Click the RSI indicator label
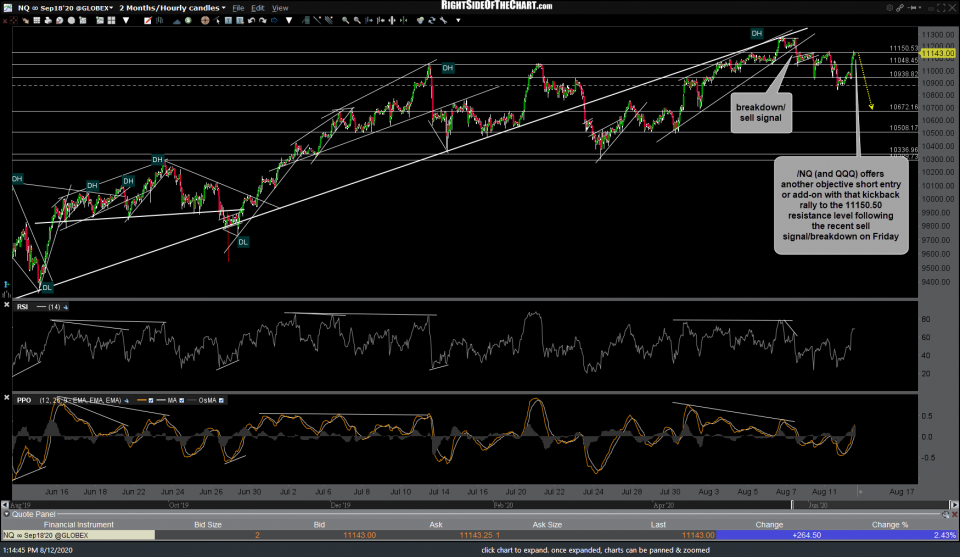Viewport: 960px width, 557px height. [x=23, y=307]
